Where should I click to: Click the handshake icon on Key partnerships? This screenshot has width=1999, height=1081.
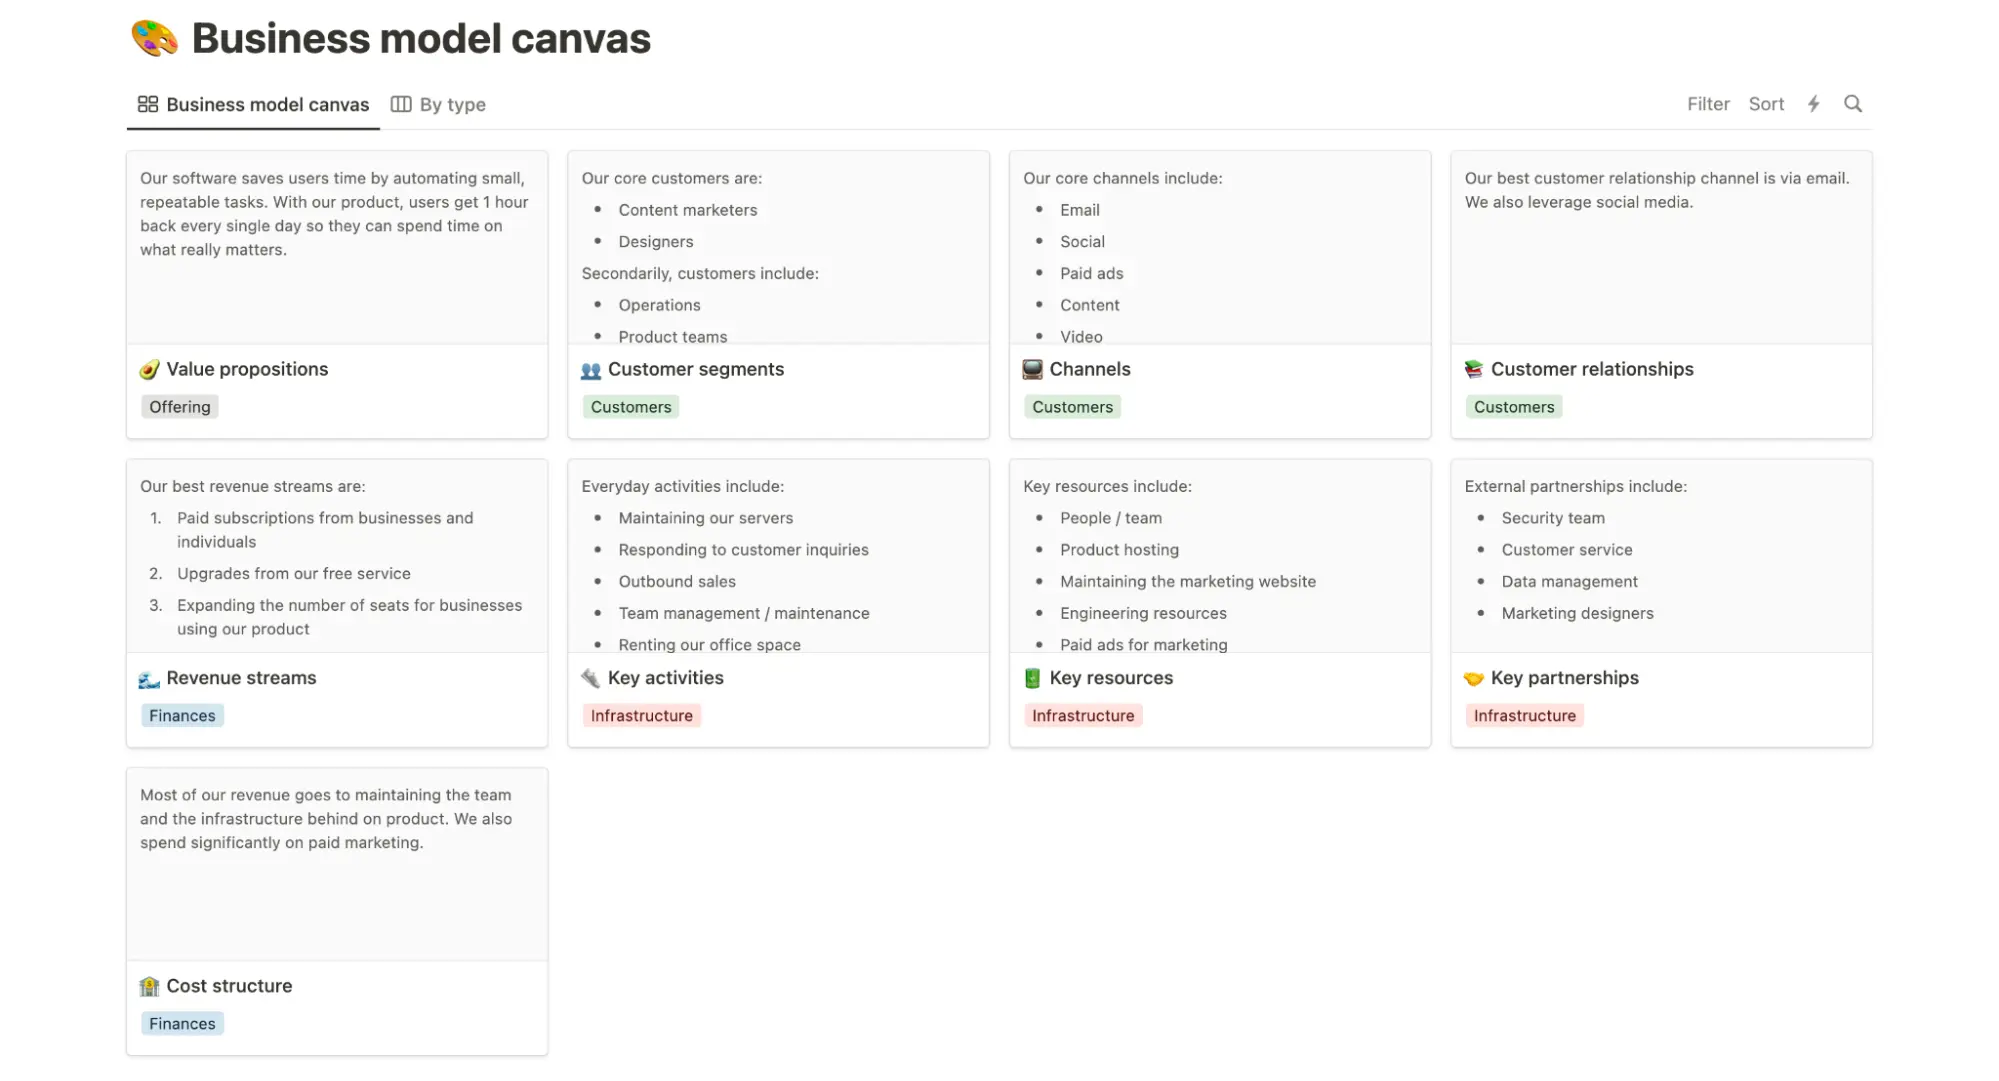pos(1473,677)
